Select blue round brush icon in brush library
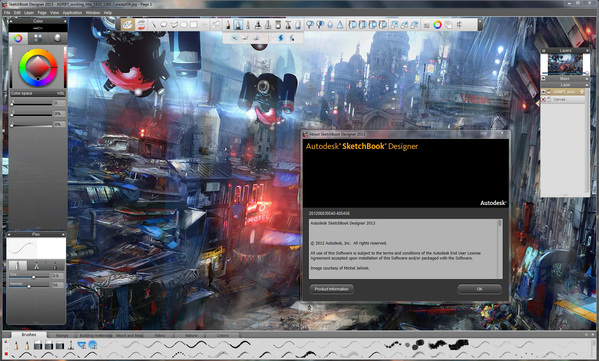599x361 pixels. click(x=93, y=345)
